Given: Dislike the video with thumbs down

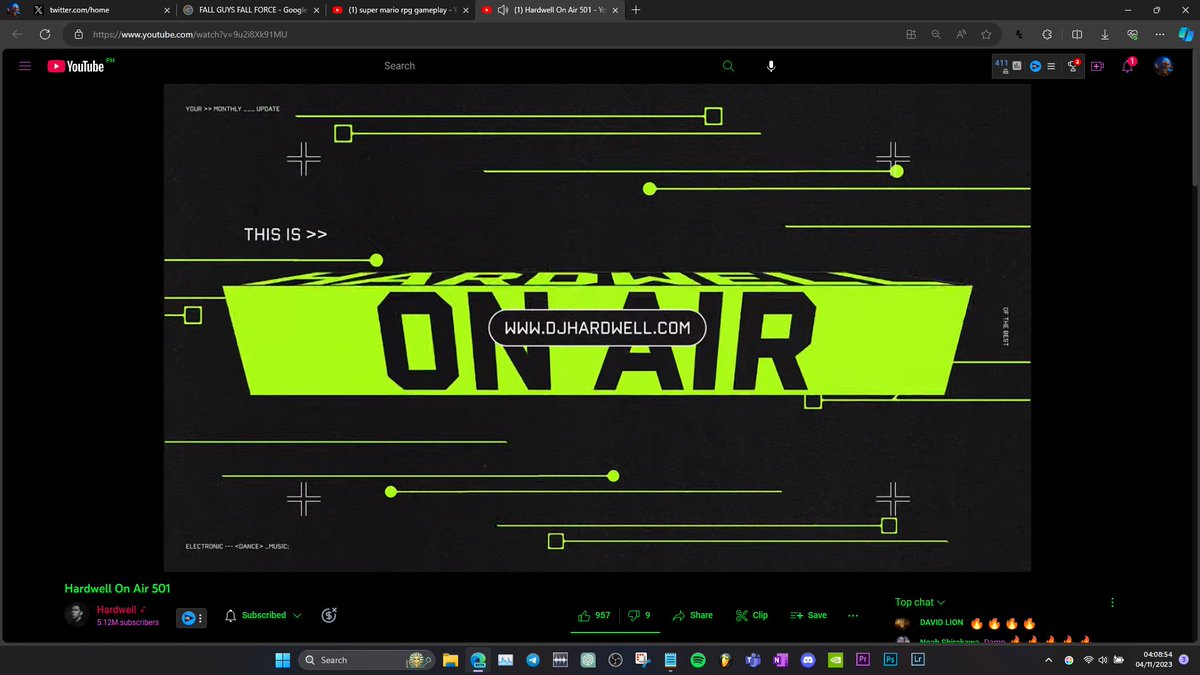Looking at the screenshot, I should click(639, 615).
